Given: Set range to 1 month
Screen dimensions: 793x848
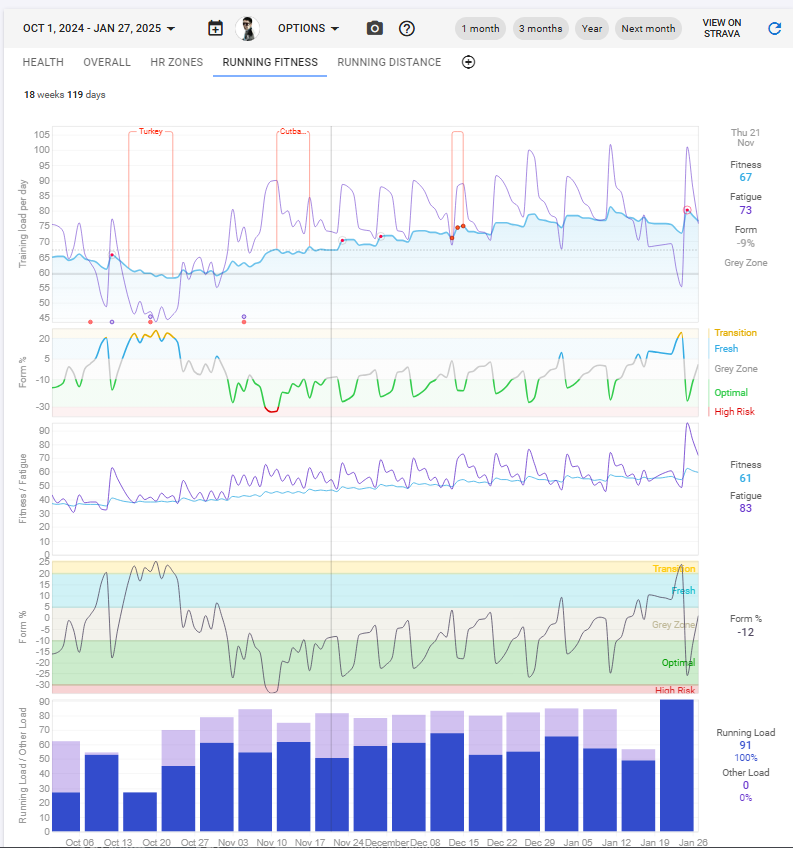Looking at the screenshot, I should click(x=480, y=29).
